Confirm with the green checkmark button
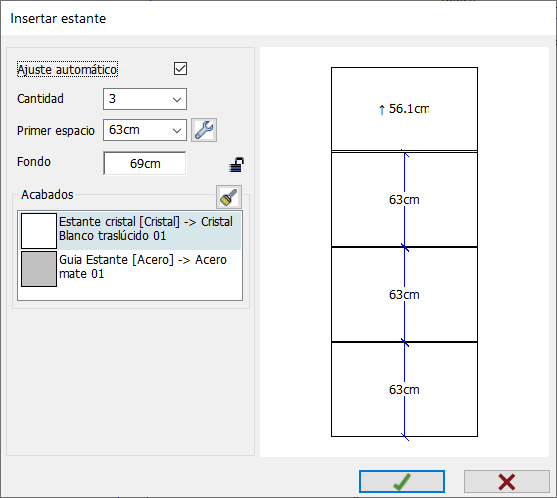The image size is (557, 498). (x=402, y=482)
